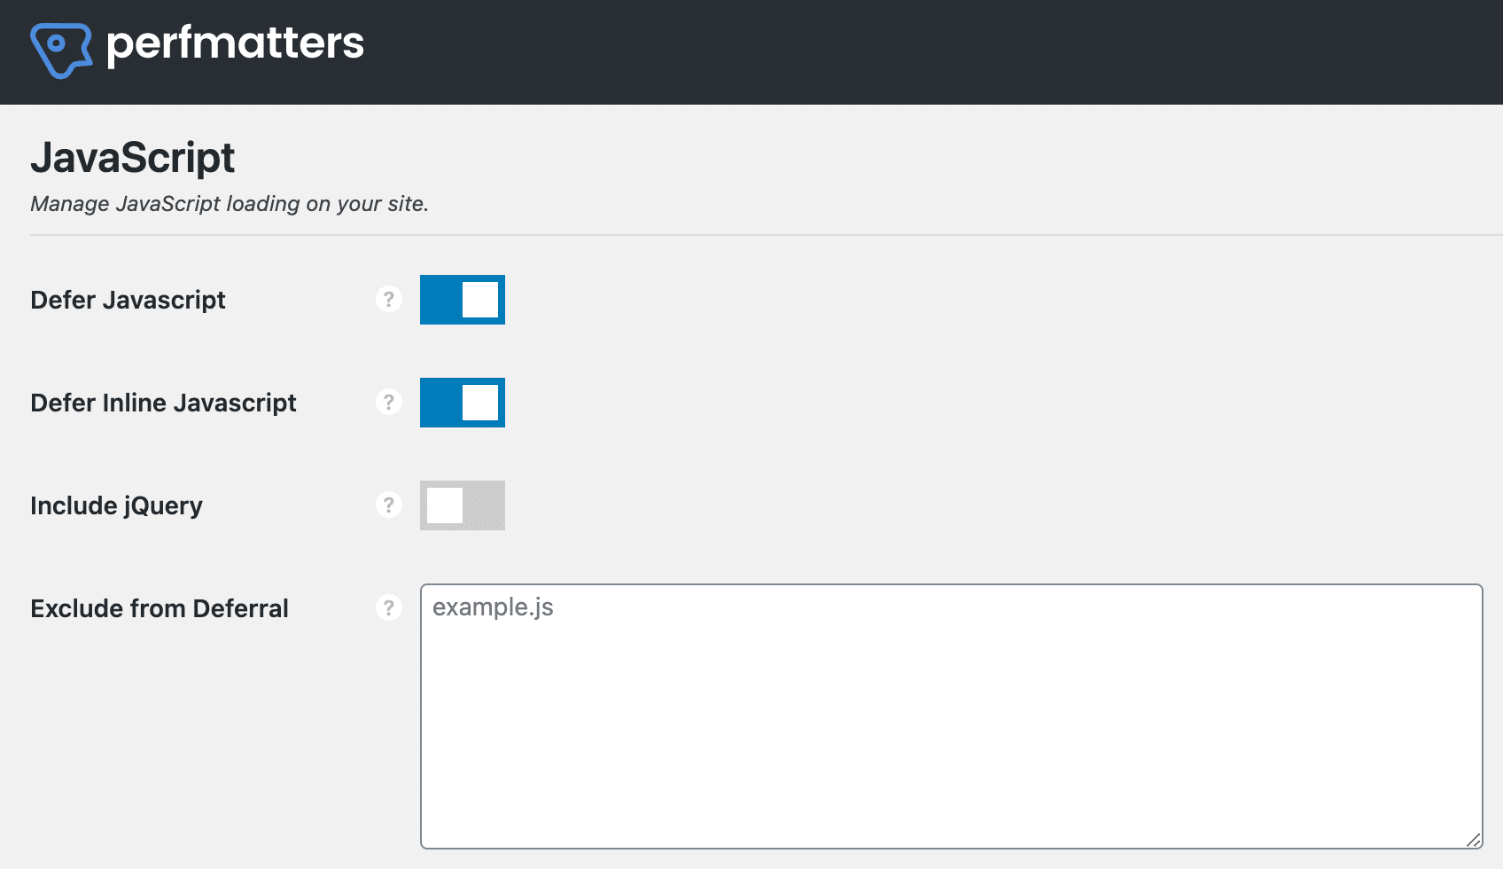Select the JavaScript page heading
The height and width of the screenshot is (869, 1503).
[x=132, y=157]
